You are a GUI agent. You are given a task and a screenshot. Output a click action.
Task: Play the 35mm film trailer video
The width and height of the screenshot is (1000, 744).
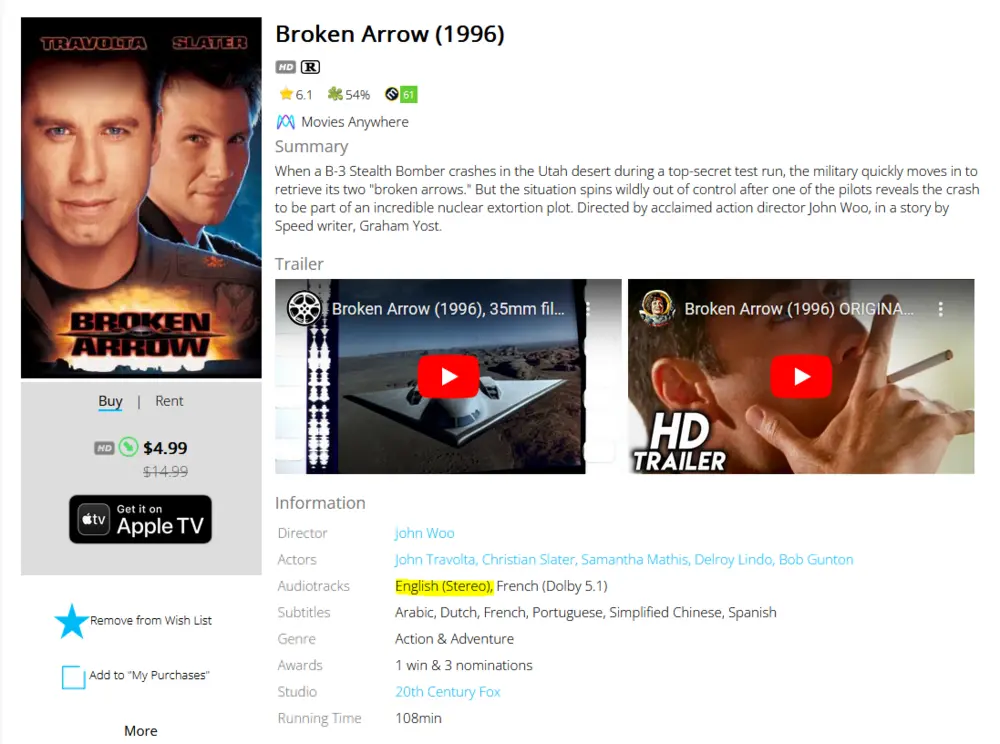448,376
